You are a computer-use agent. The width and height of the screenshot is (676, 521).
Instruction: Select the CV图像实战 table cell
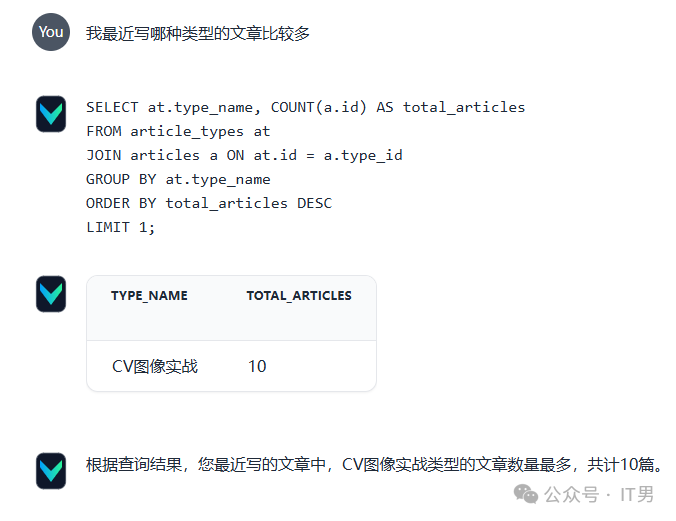tap(155, 366)
